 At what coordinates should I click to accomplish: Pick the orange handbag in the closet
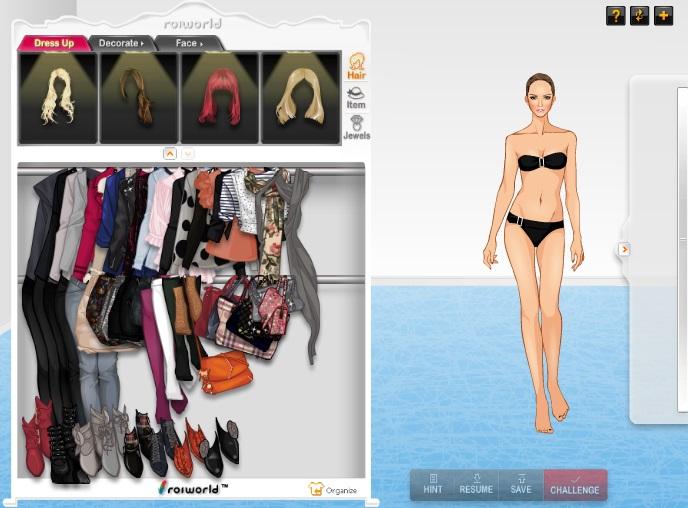coord(225,372)
